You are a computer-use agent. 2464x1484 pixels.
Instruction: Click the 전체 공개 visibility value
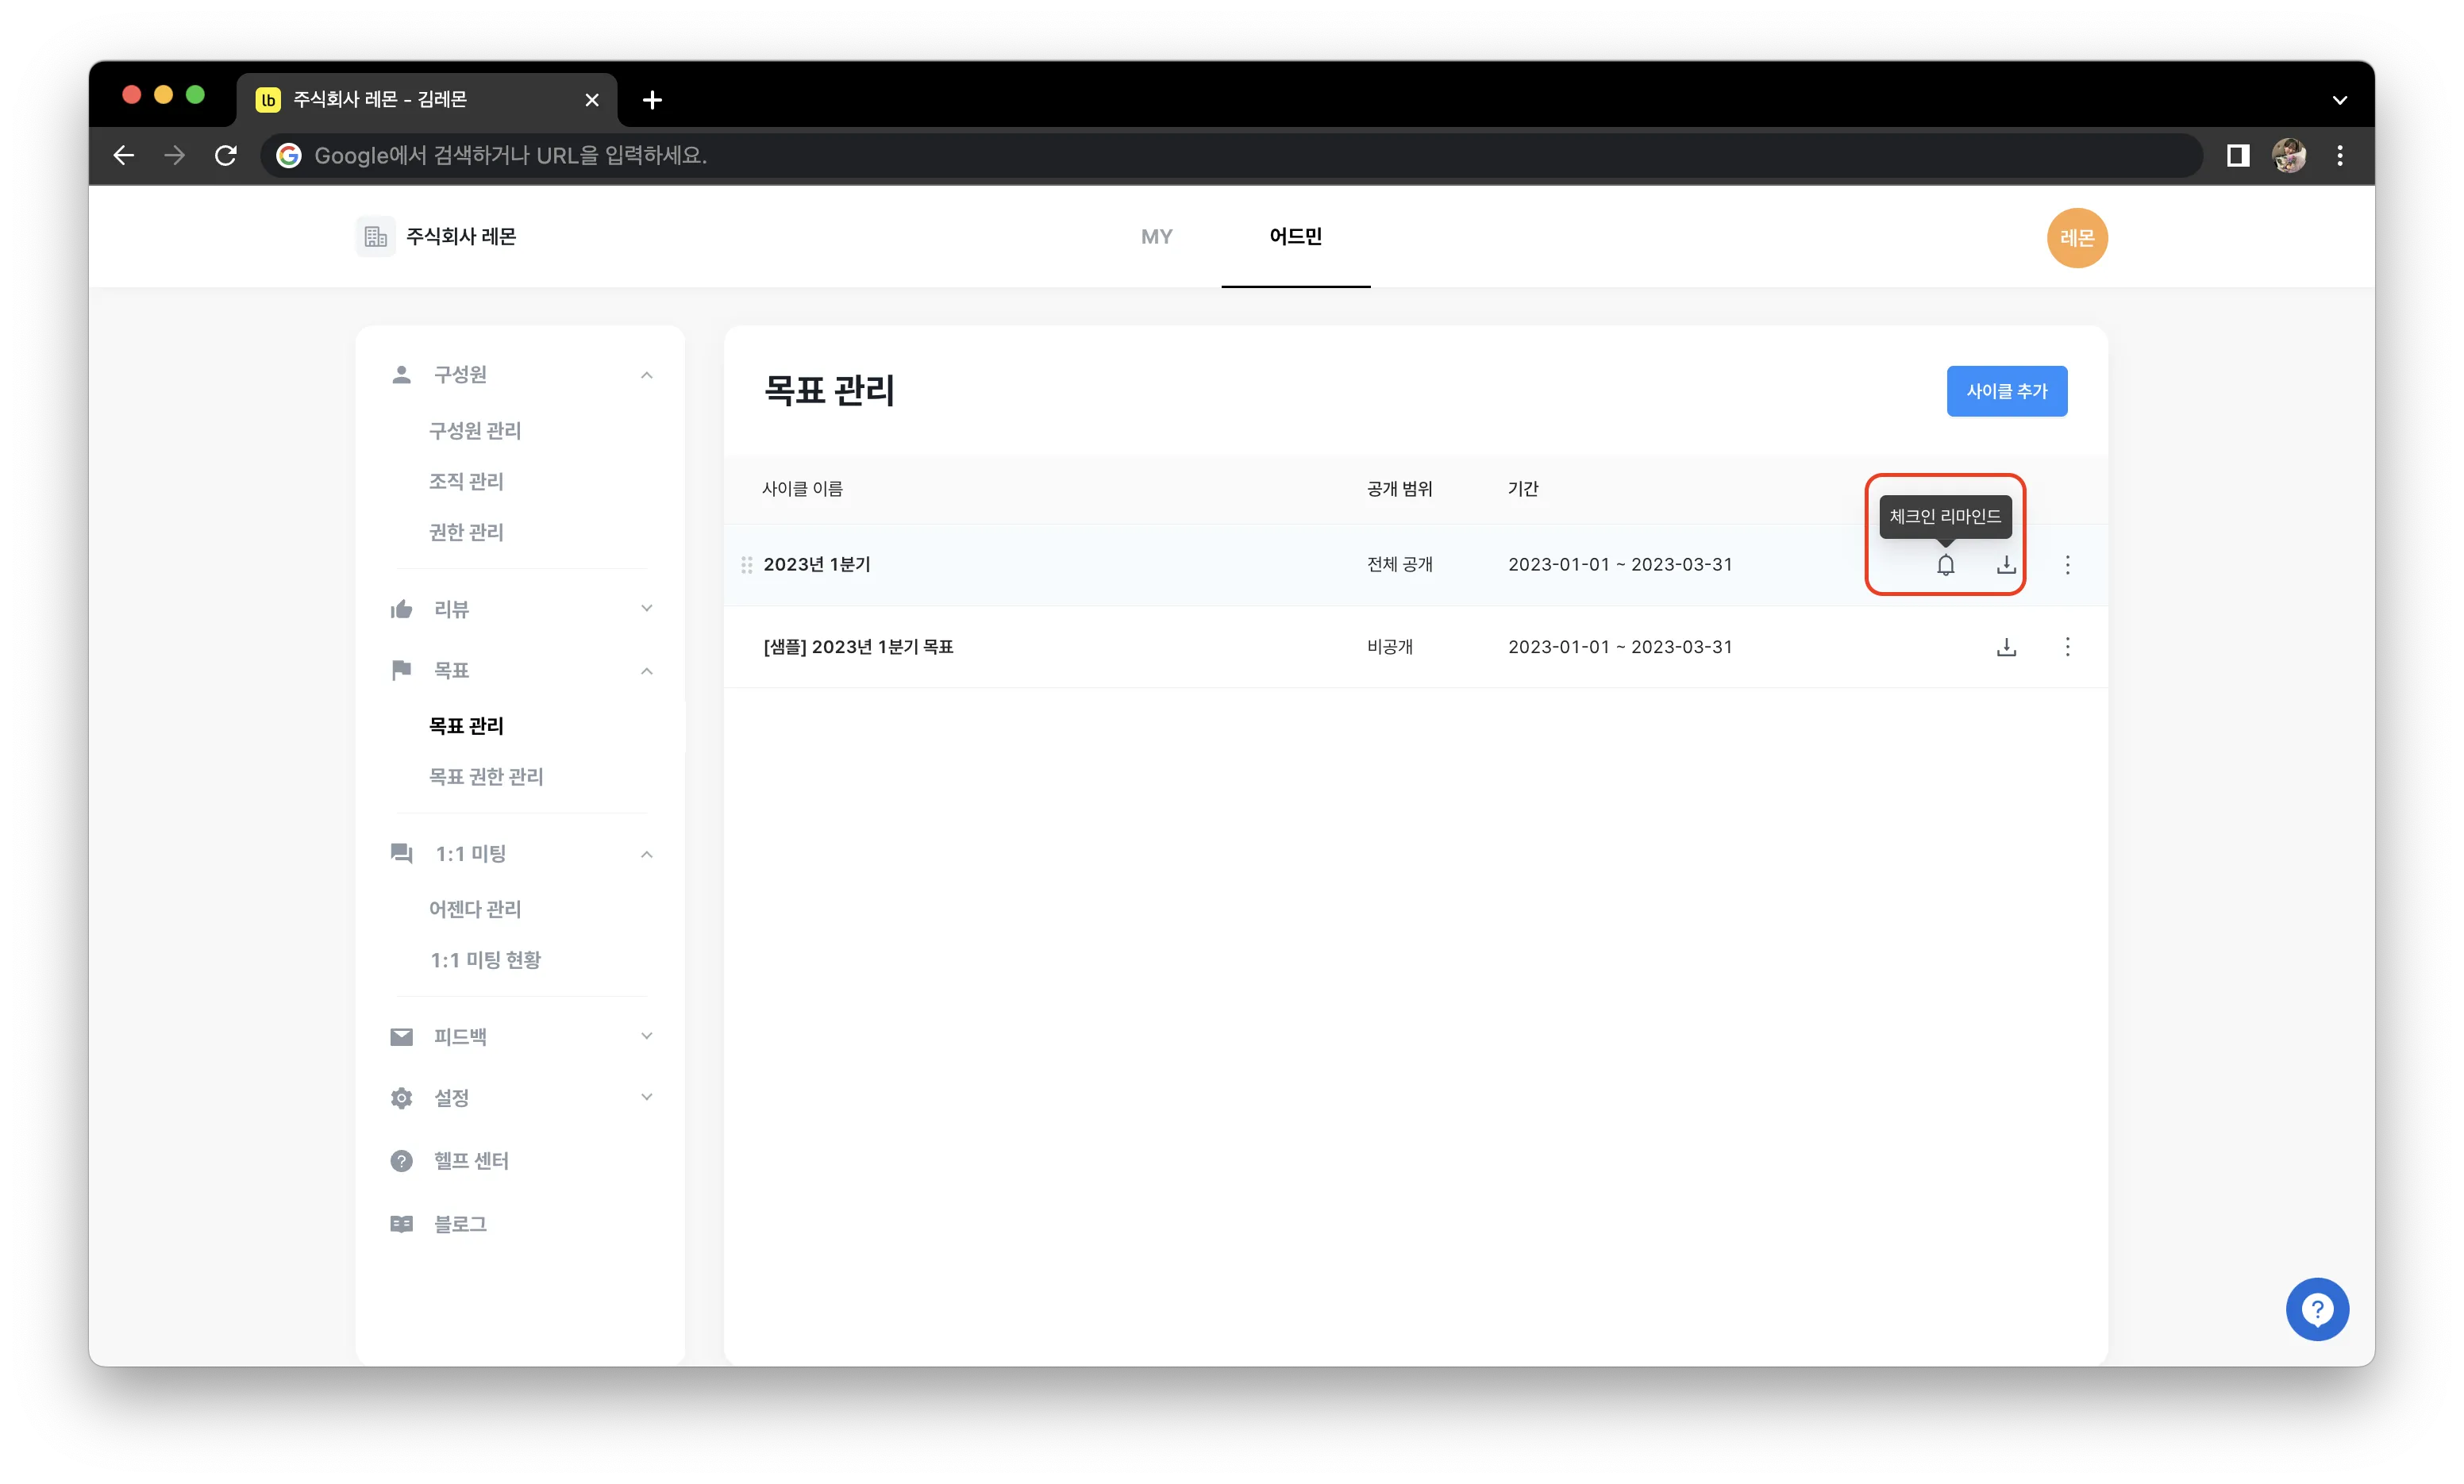pos(1399,565)
